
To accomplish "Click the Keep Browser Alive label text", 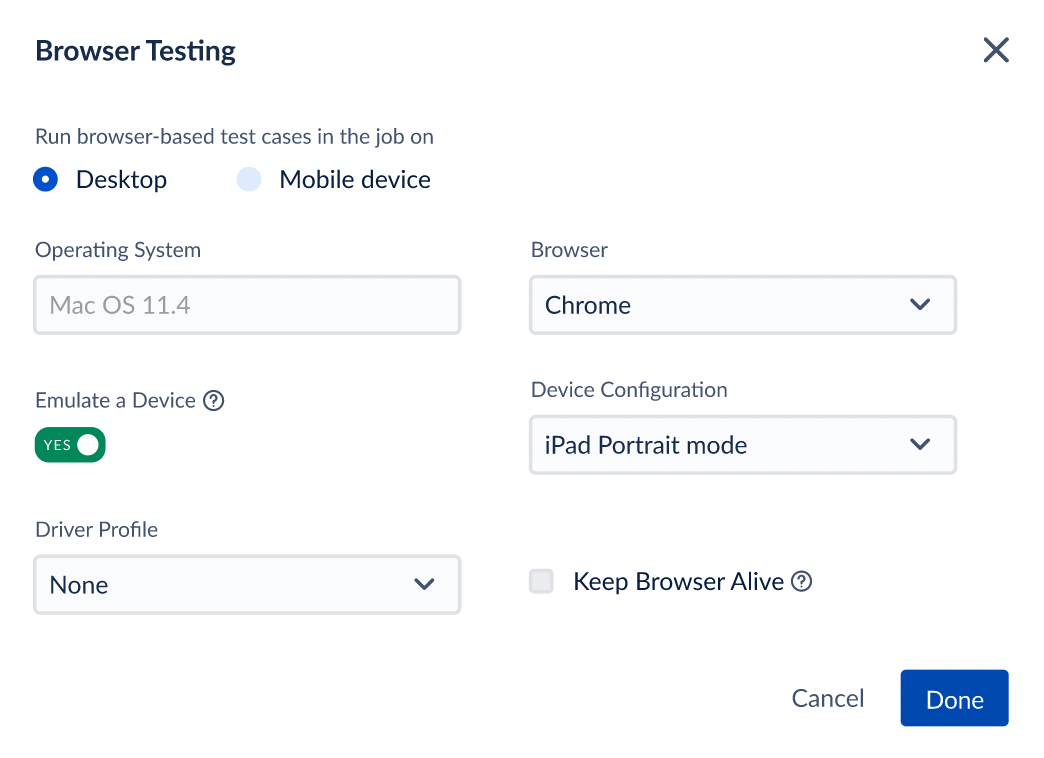I will click(678, 582).
